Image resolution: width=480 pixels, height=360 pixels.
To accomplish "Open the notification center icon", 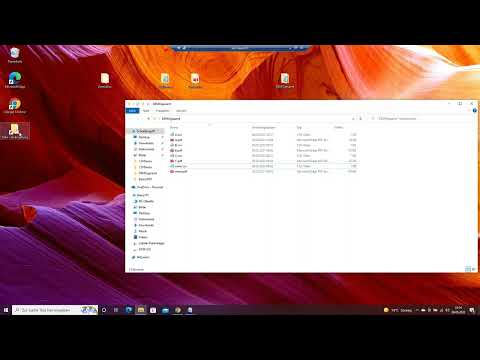I will click(472, 310).
